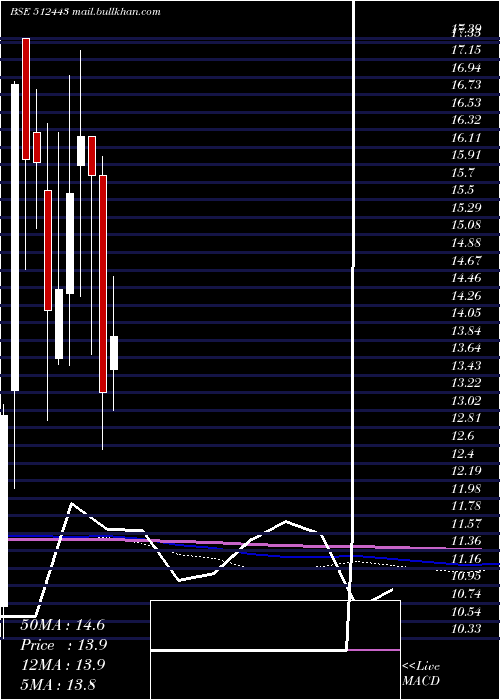Click the Price : 13.9 label
500x700 pixels.
[x=64, y=645]
